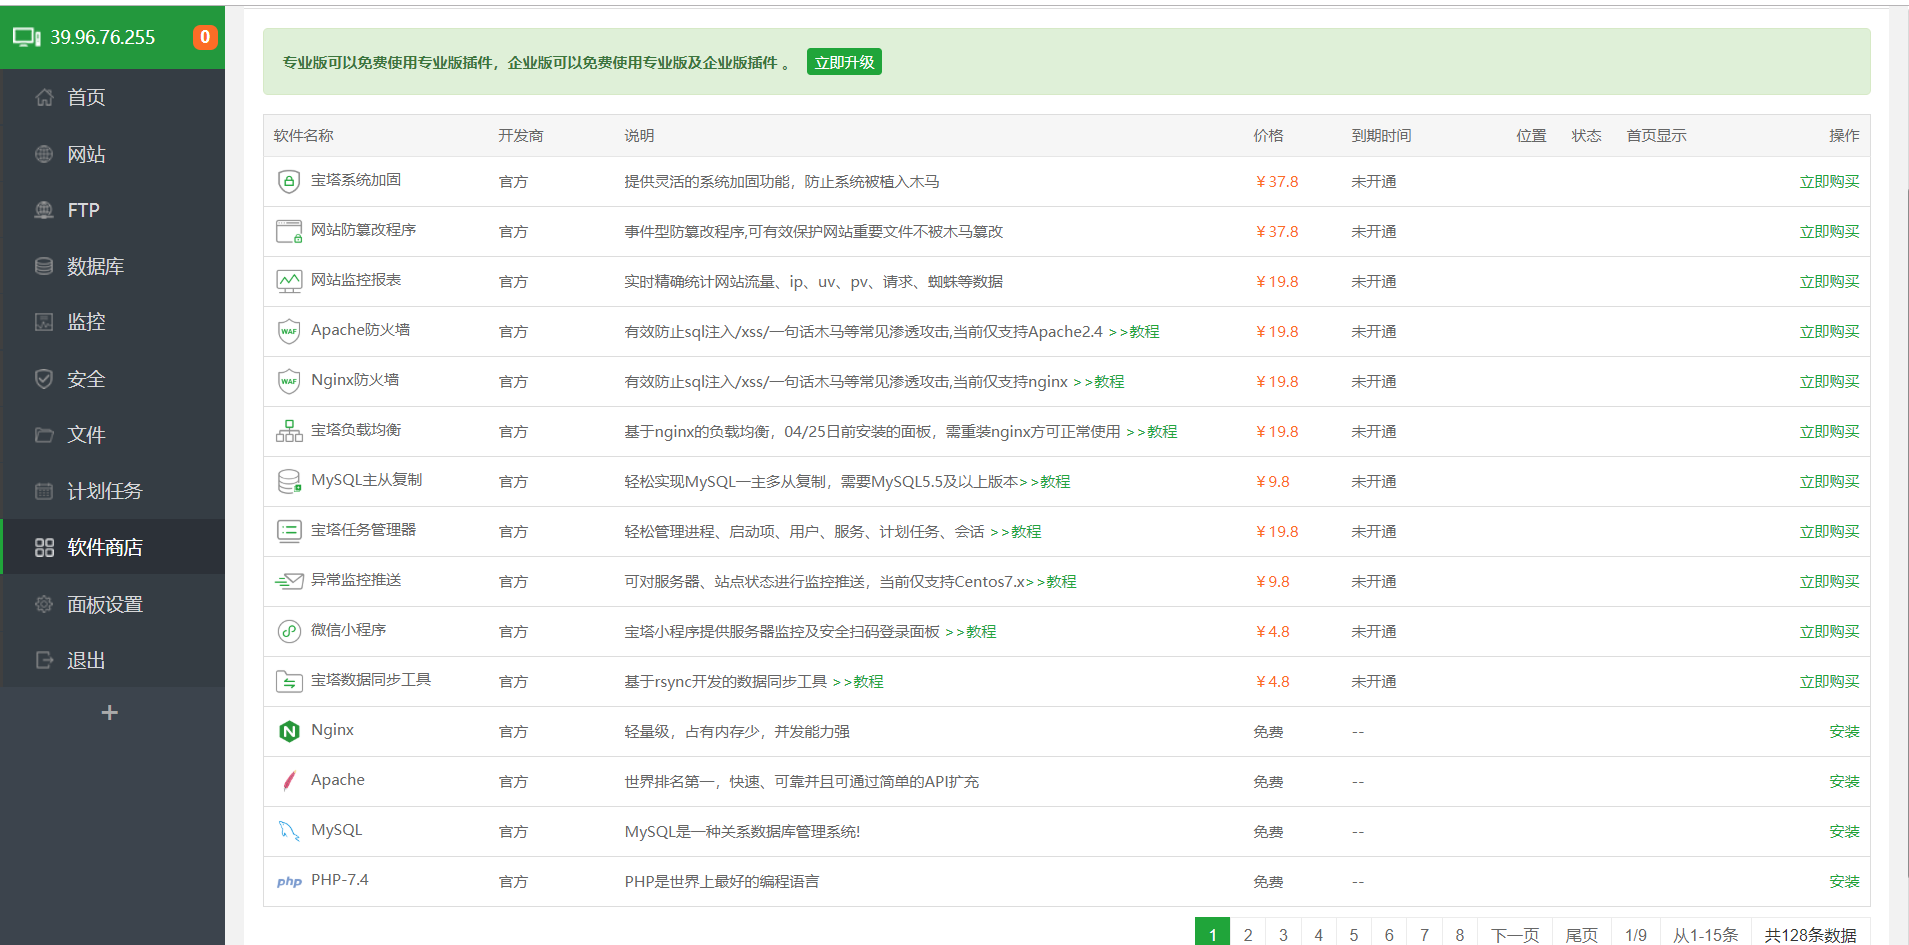Image resolution: width=1909 pixels, height=945 pixels.
Task: Click the Apache feather icon
Action: pos(289,781)
